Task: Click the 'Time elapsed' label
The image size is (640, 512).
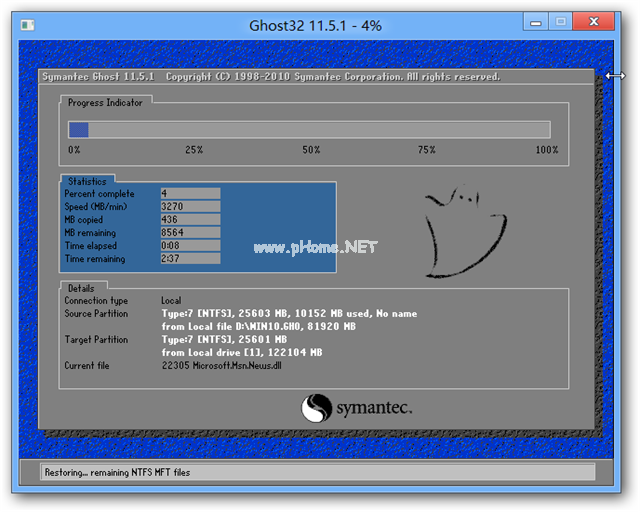Action: 91,246
